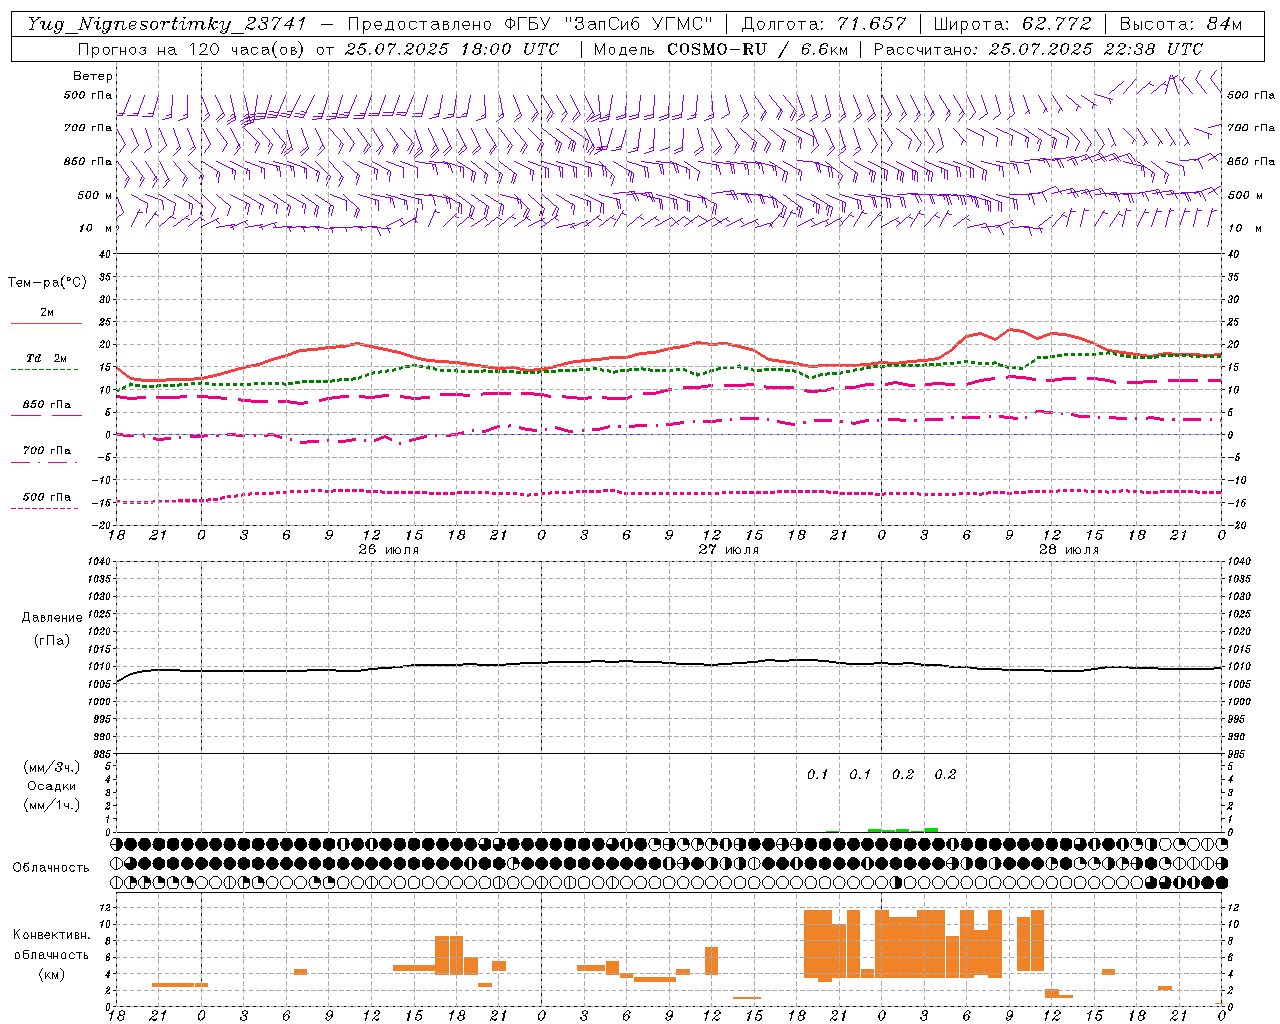
Task: Click the '(мм/3ч.)' precipitation unit label
Action: tap(51, 767)
